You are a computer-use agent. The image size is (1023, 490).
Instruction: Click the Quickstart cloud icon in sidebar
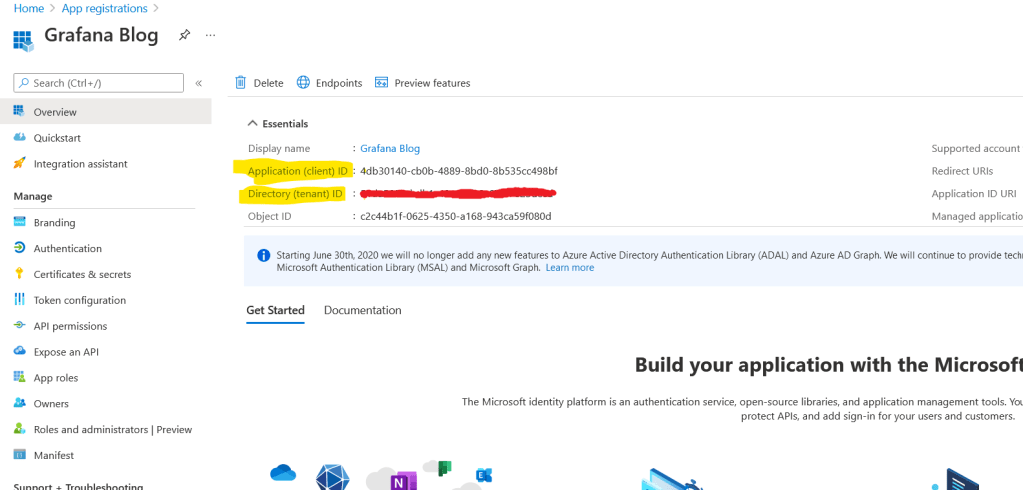tap(20, 138)
